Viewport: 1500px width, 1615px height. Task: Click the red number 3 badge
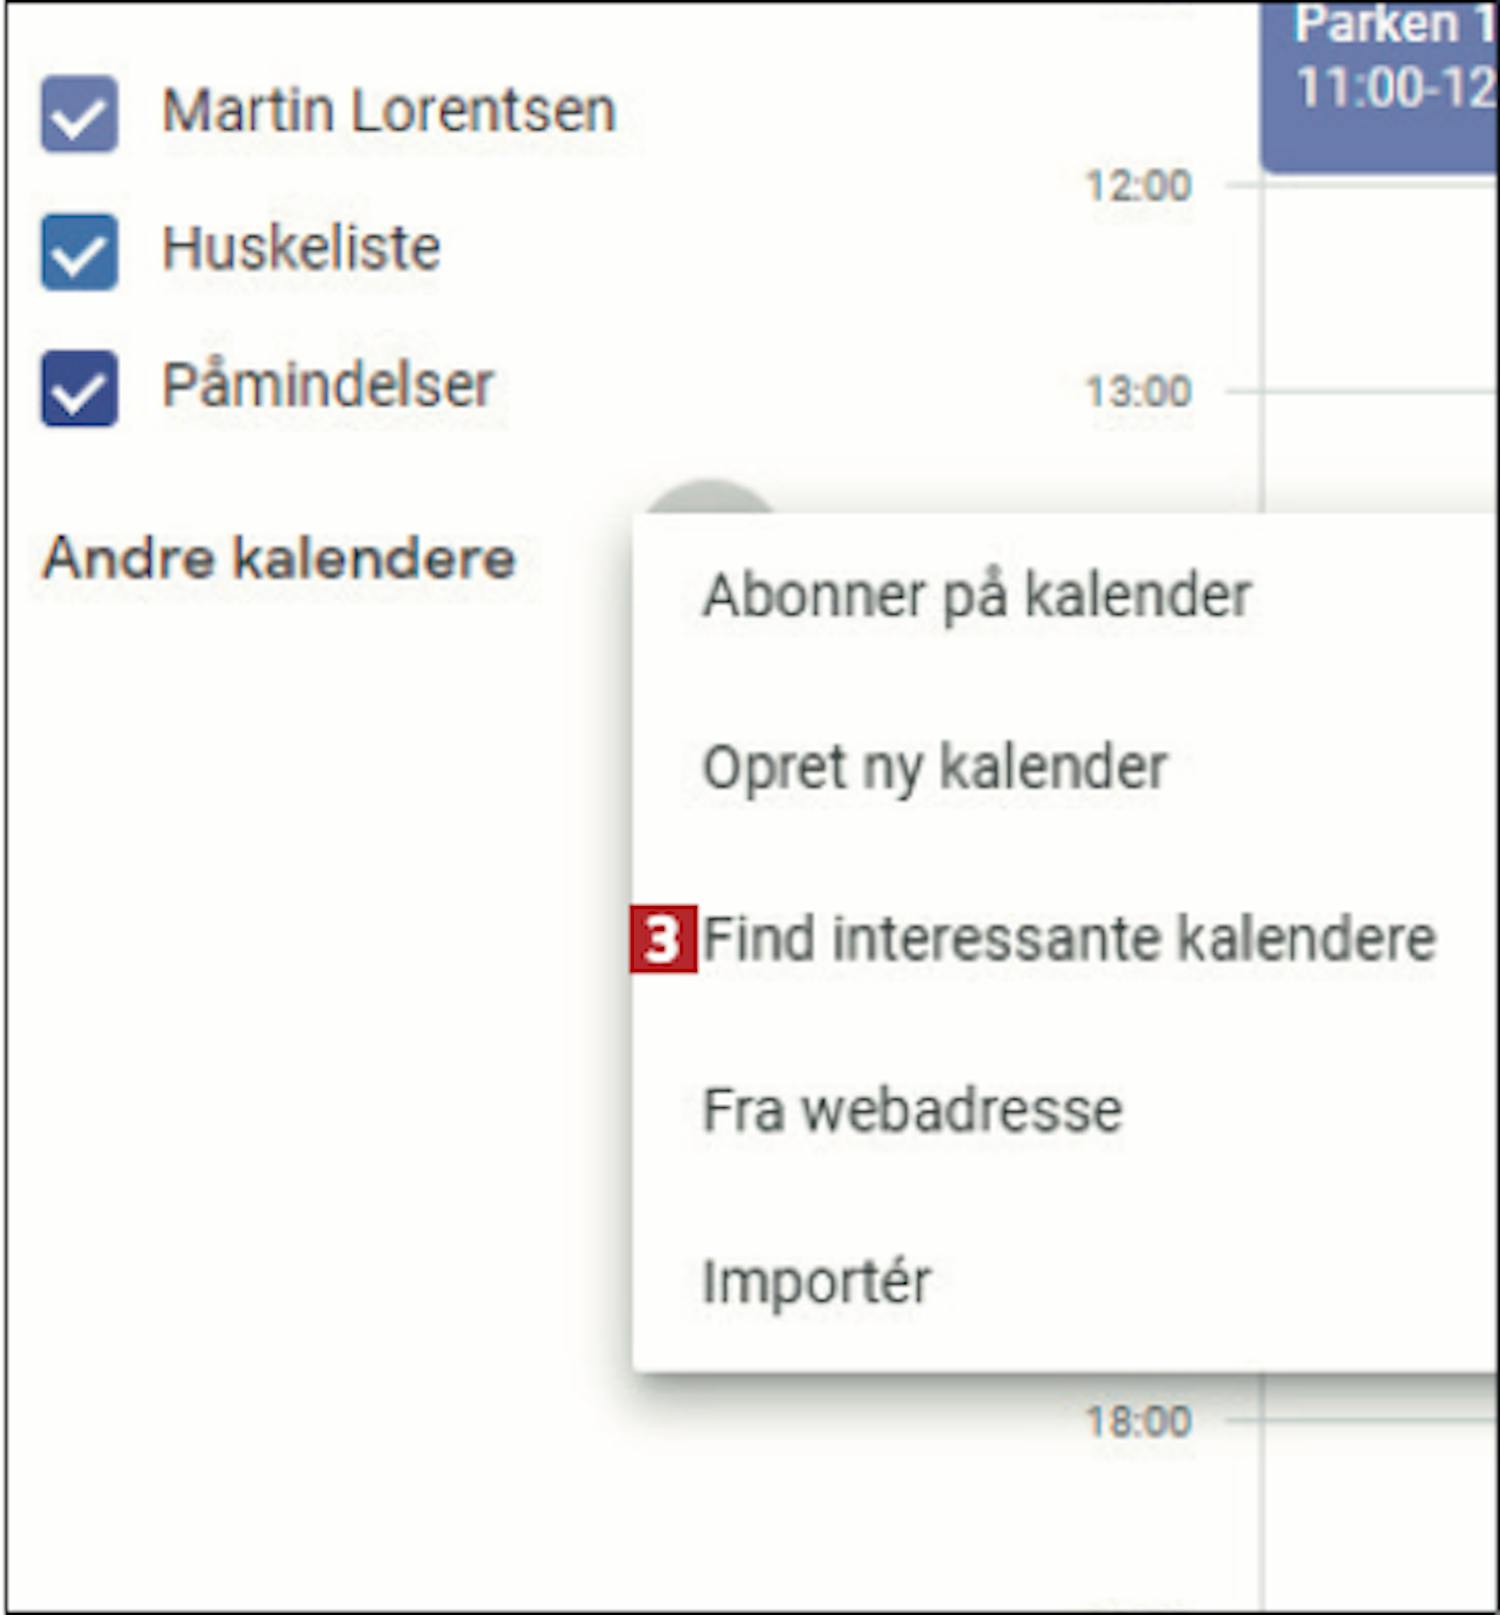click(x=662, y=940)
